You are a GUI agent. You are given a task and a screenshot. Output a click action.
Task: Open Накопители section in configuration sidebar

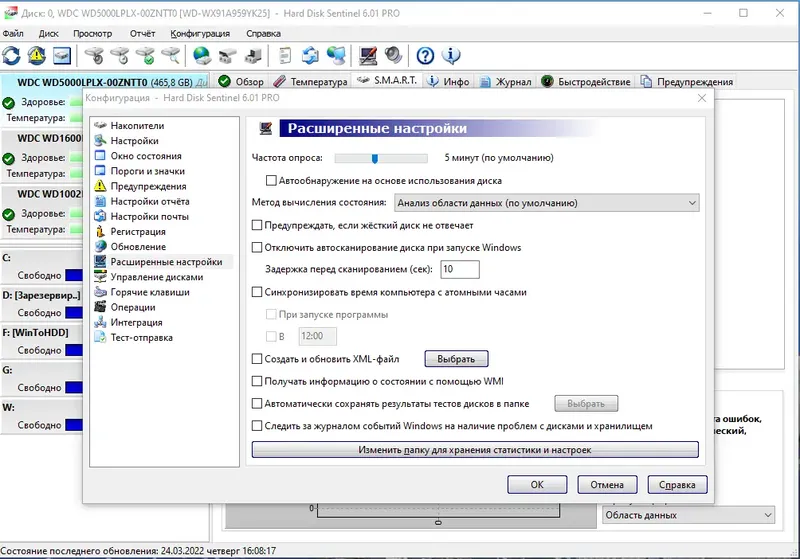point(137,125)
